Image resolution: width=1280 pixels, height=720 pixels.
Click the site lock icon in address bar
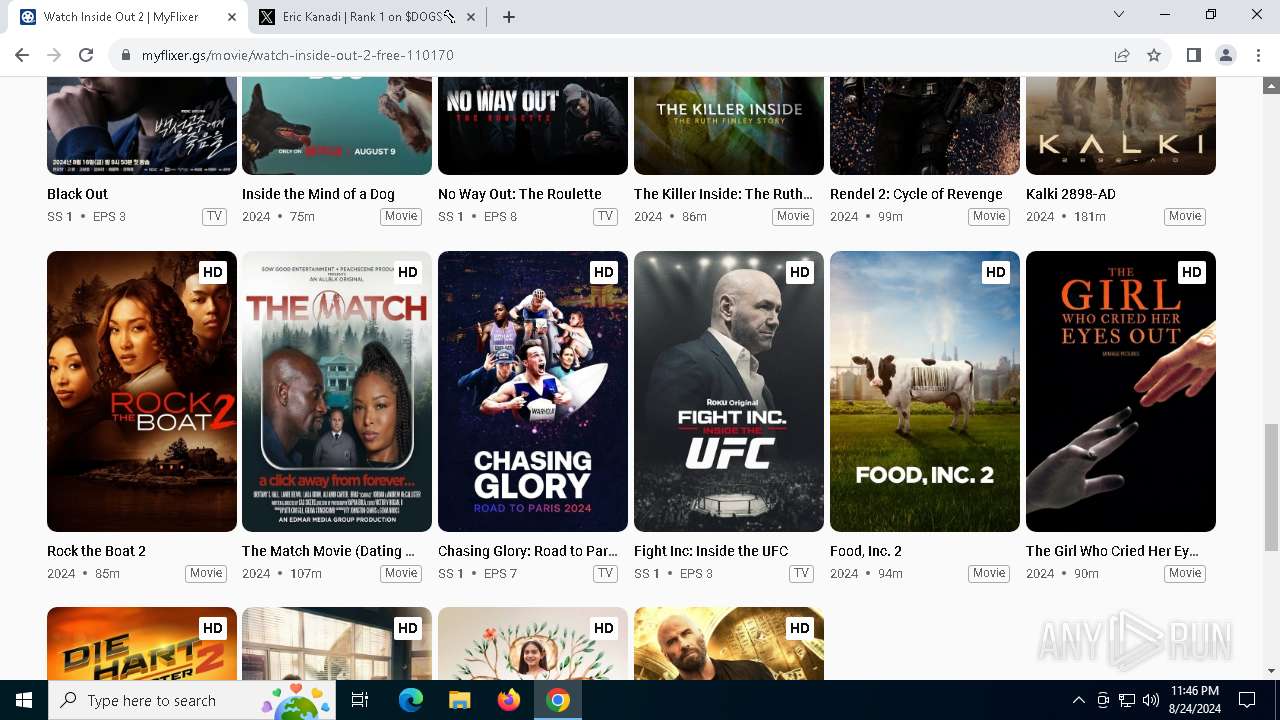click(126, 55)
